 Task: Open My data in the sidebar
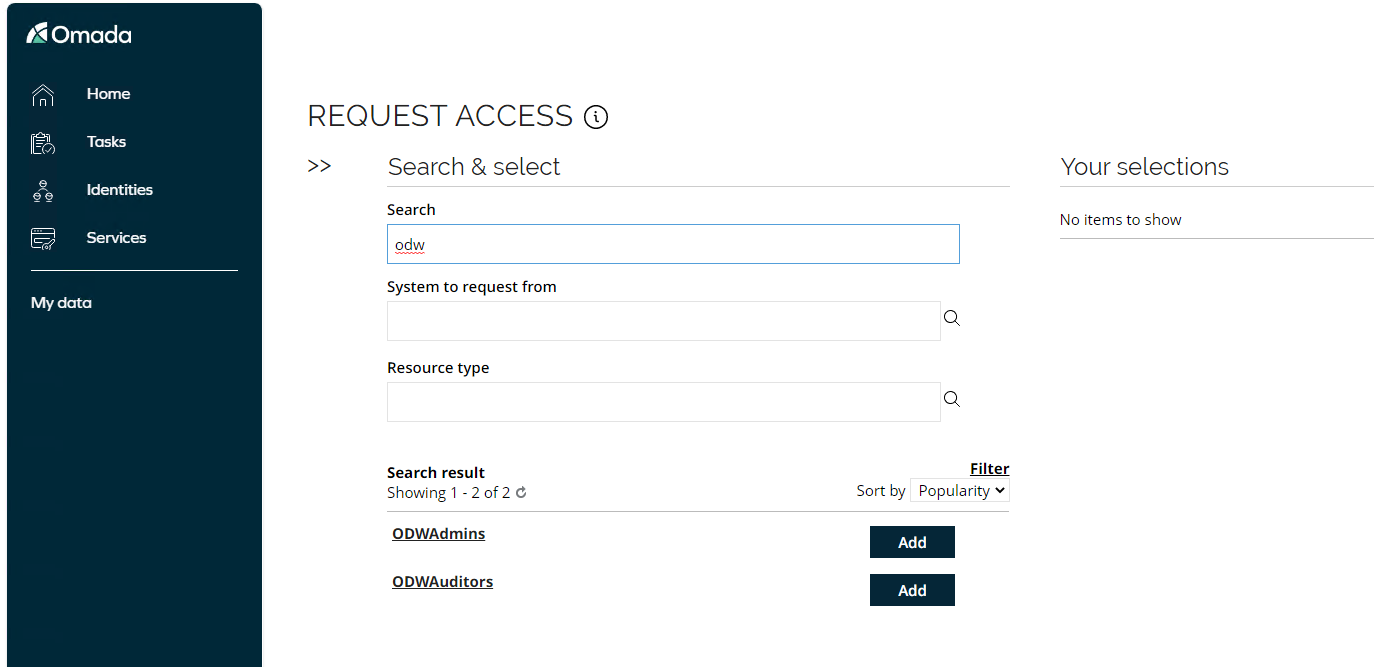(61, 303)
